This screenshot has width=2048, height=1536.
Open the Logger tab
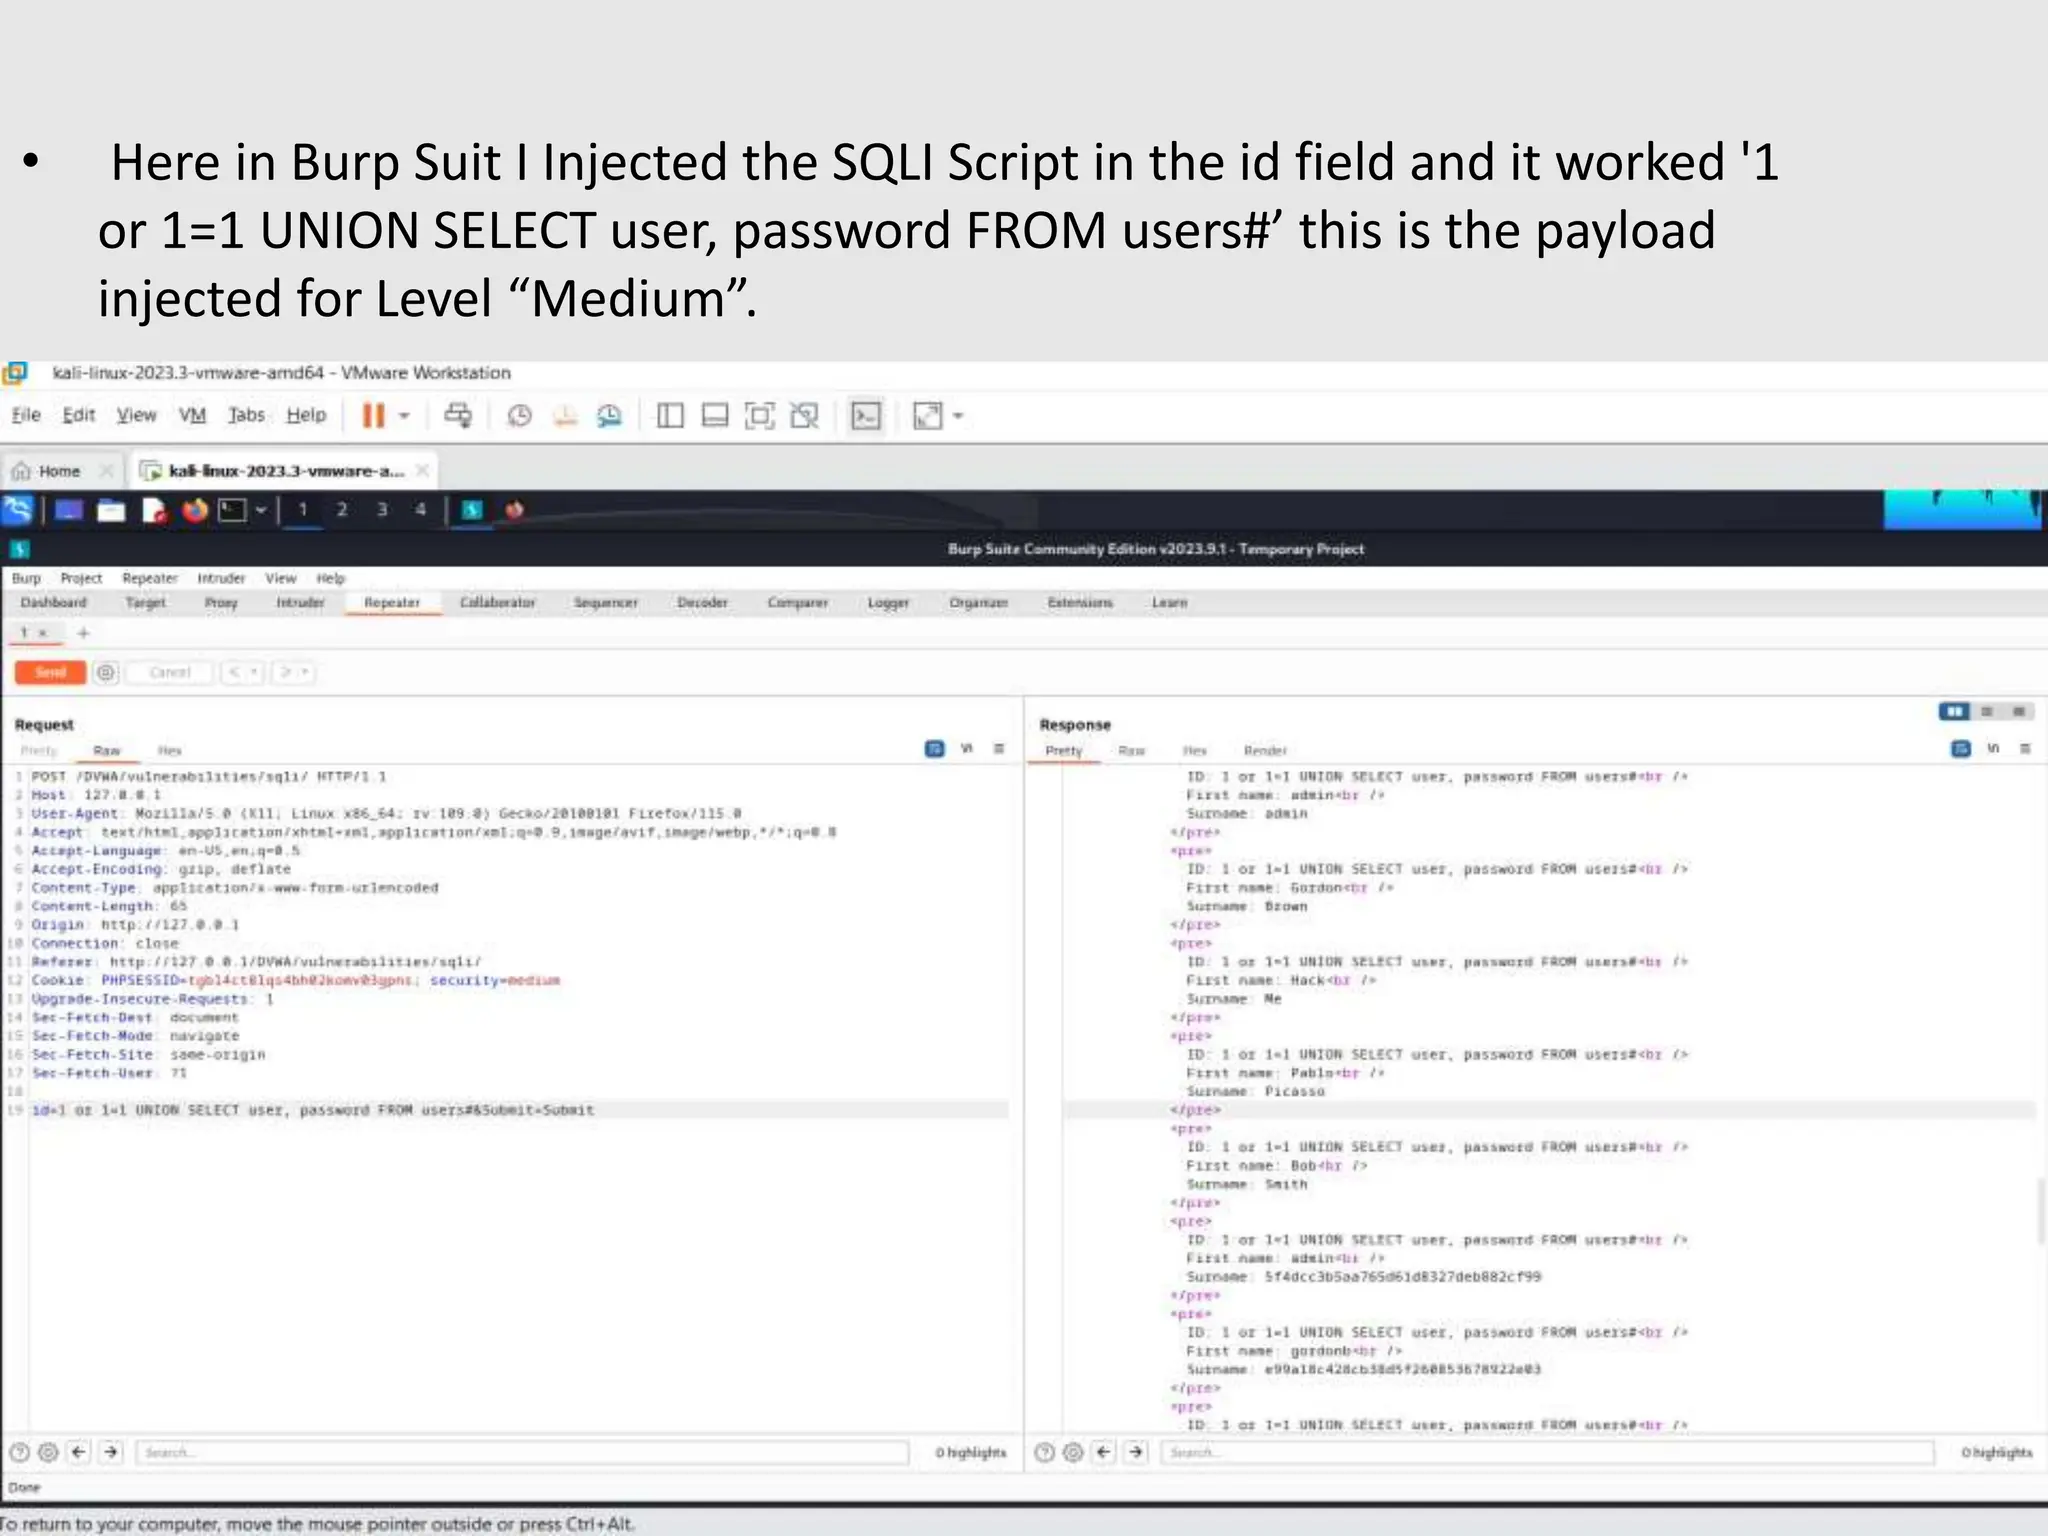click(888, 603)
